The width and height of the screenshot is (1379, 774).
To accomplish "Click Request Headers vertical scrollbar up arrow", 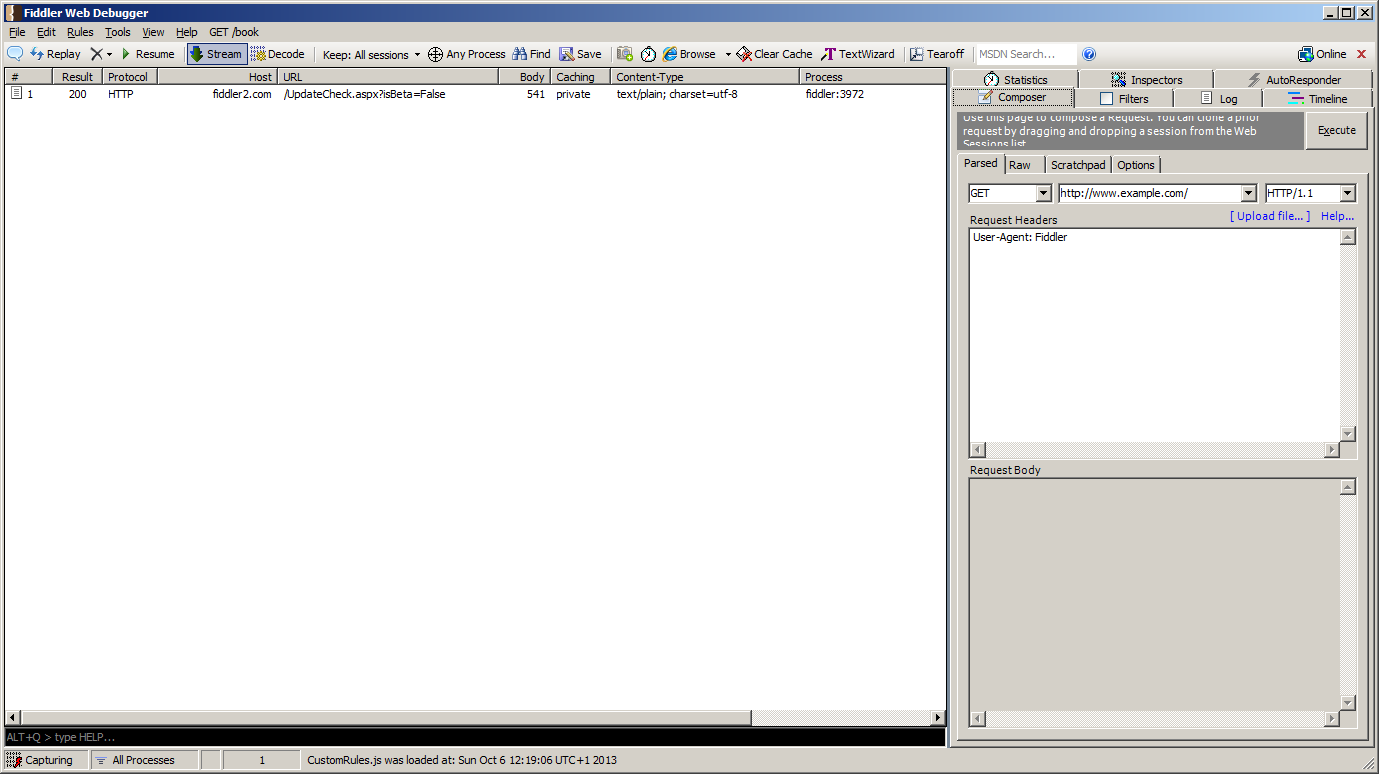I will 1348,237.
